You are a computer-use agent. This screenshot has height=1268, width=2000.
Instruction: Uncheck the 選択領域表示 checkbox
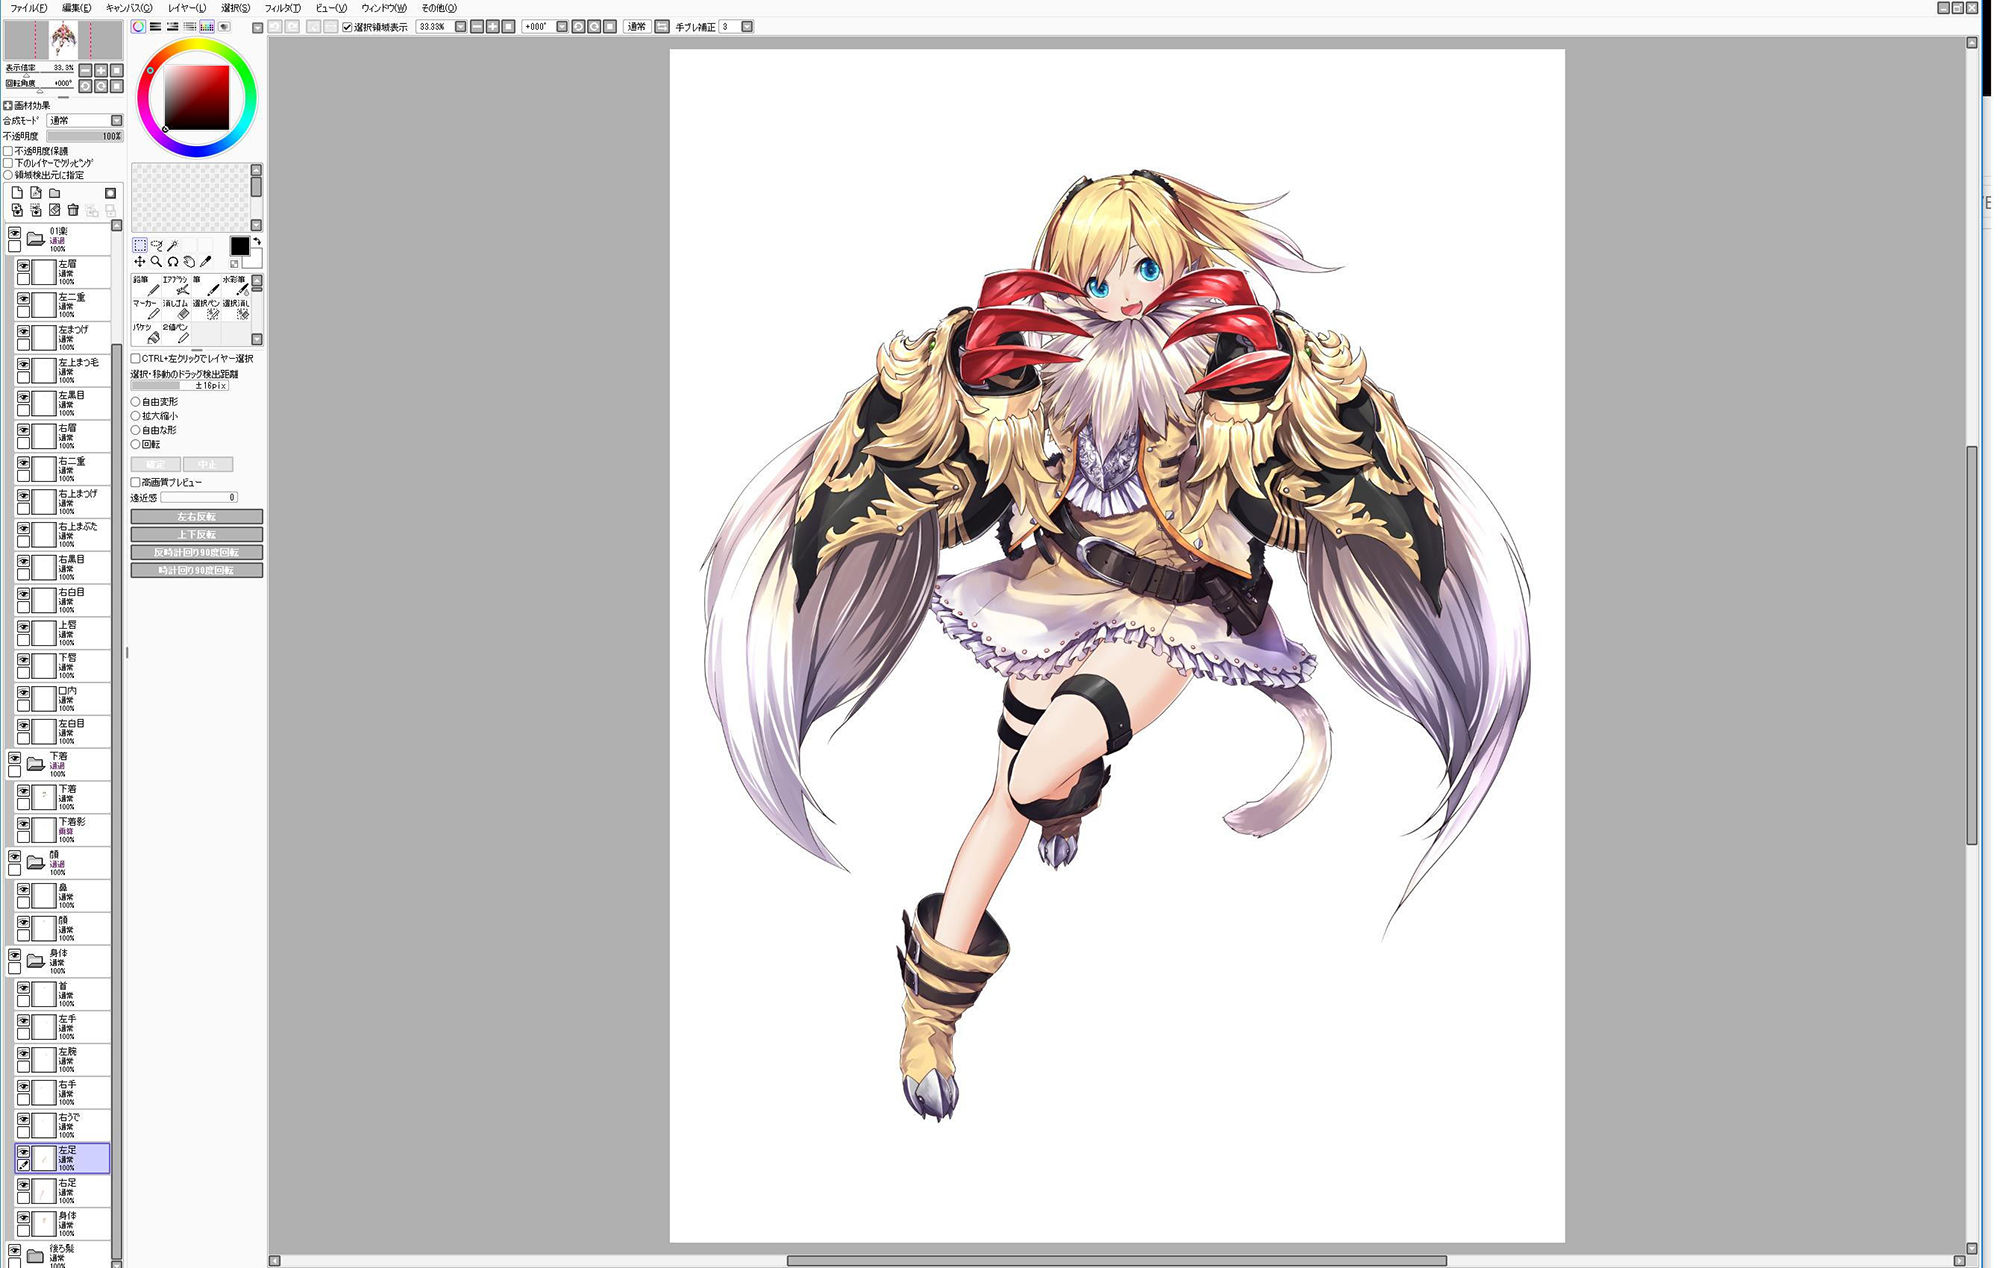coord(347,27)
